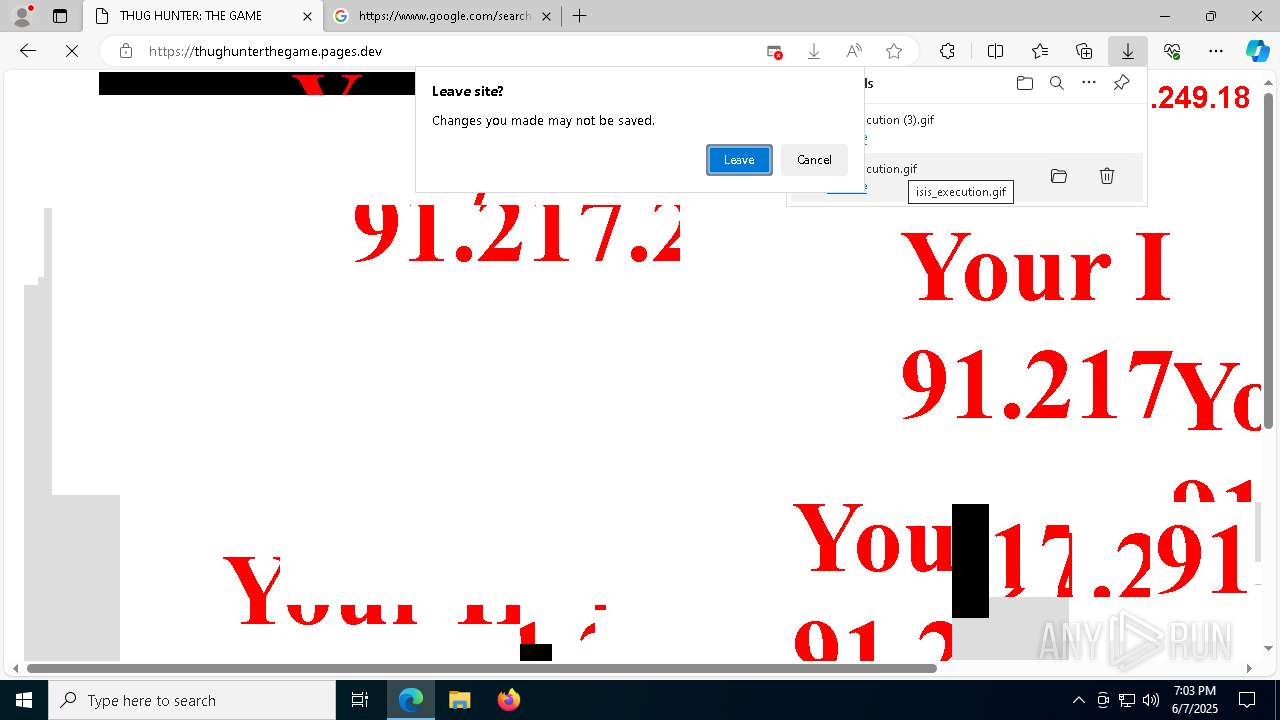Image resolution: width=1280 pixels, height=720 pixels.
Task: Open the Windows Start menu
Action: click(24, 700)
